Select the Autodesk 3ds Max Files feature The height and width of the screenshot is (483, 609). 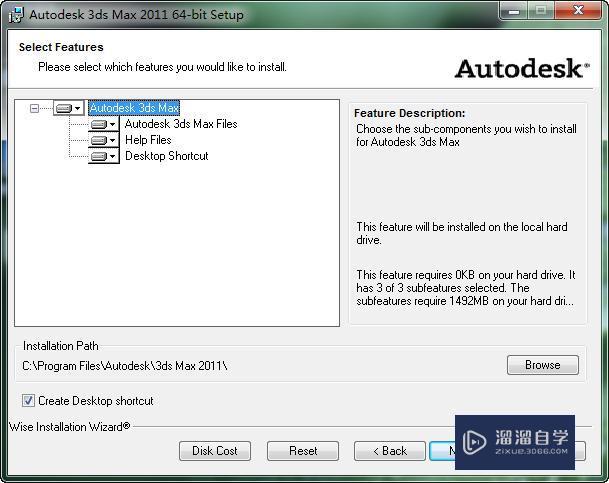pos(181,124)
